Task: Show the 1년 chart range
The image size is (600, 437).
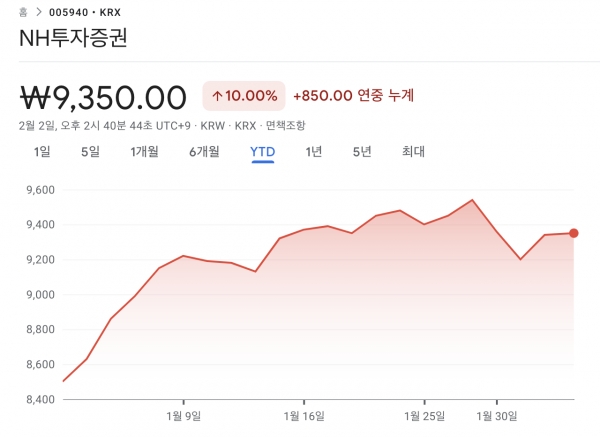Action: [313, 152]
